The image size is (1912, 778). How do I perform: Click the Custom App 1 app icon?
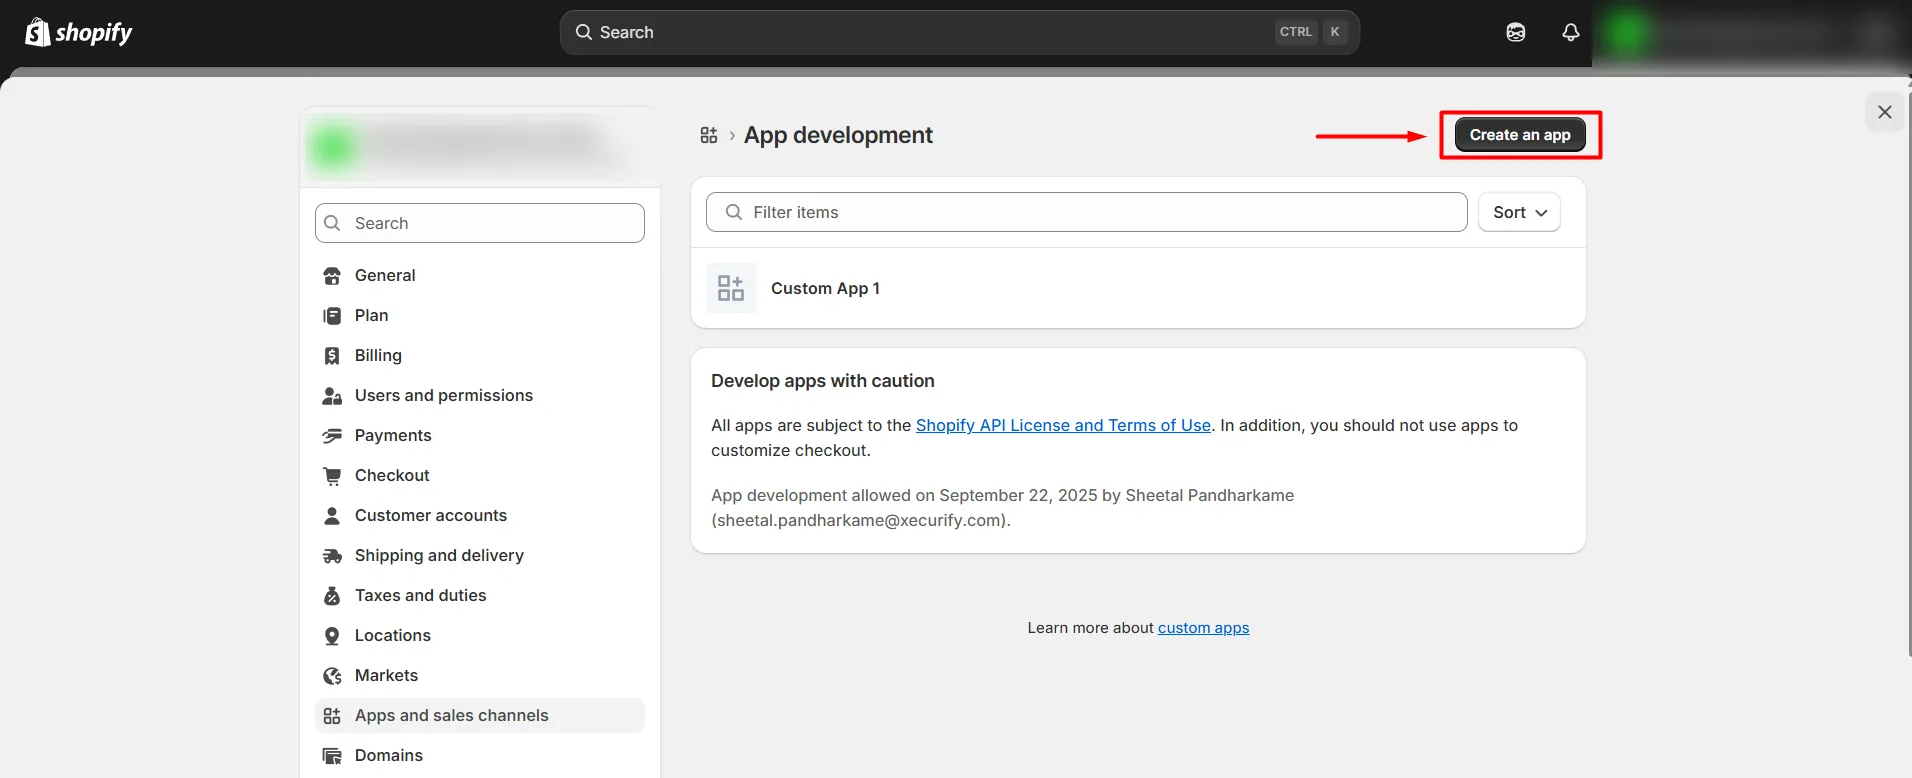coord(731,288)
